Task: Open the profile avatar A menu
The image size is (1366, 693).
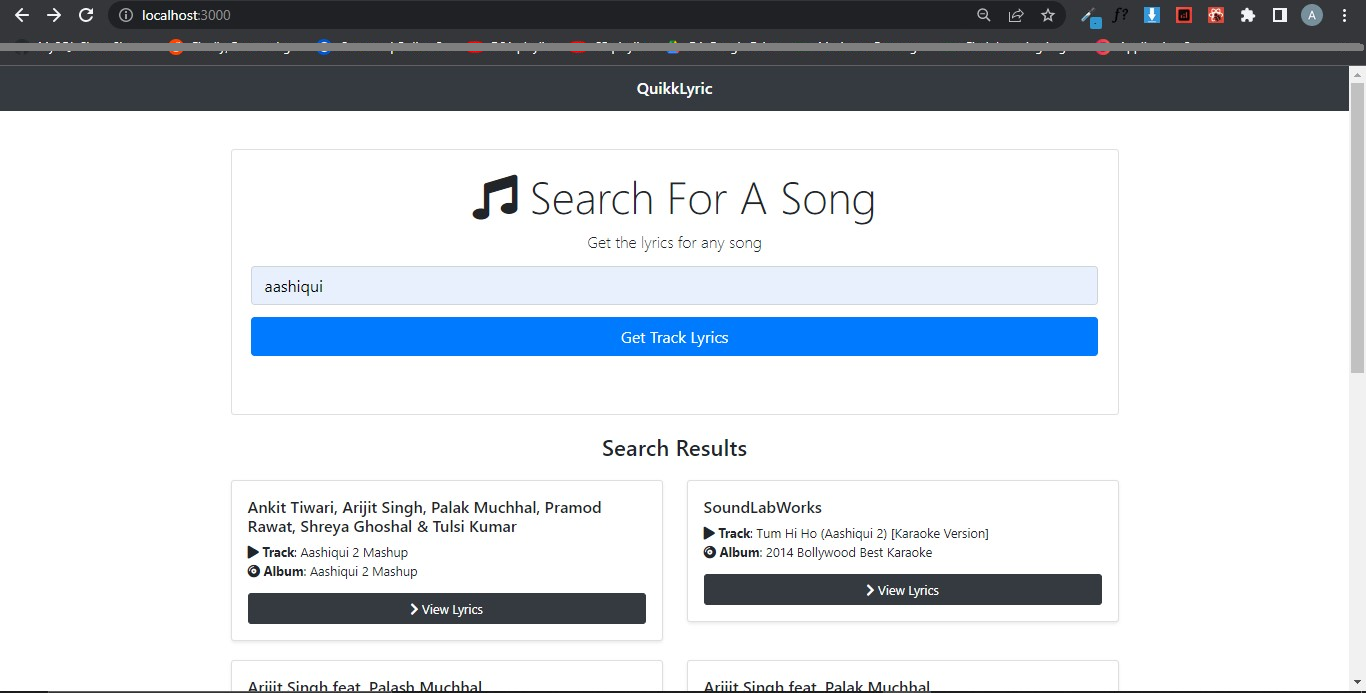Action: [x=1311, y=15]
